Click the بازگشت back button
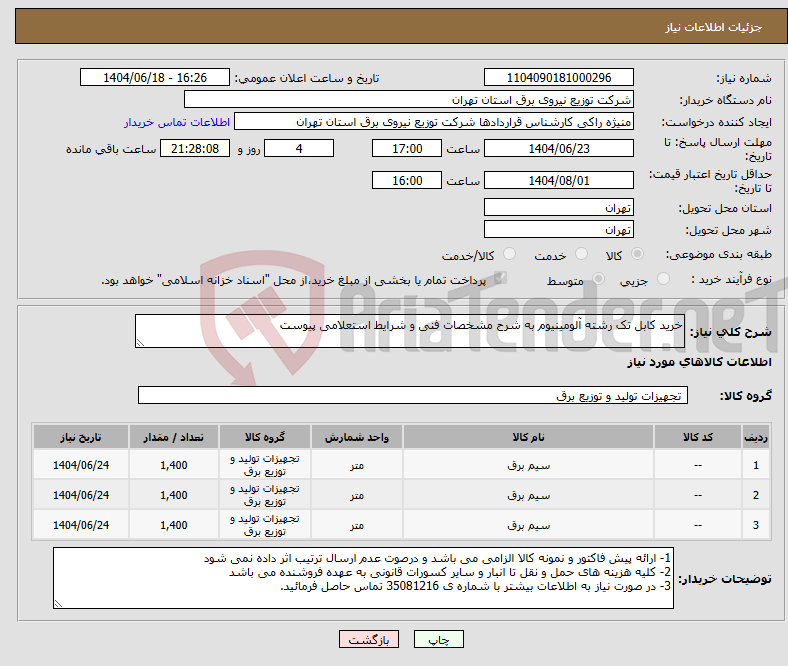 pyautogui.click(x=369, y=639)
